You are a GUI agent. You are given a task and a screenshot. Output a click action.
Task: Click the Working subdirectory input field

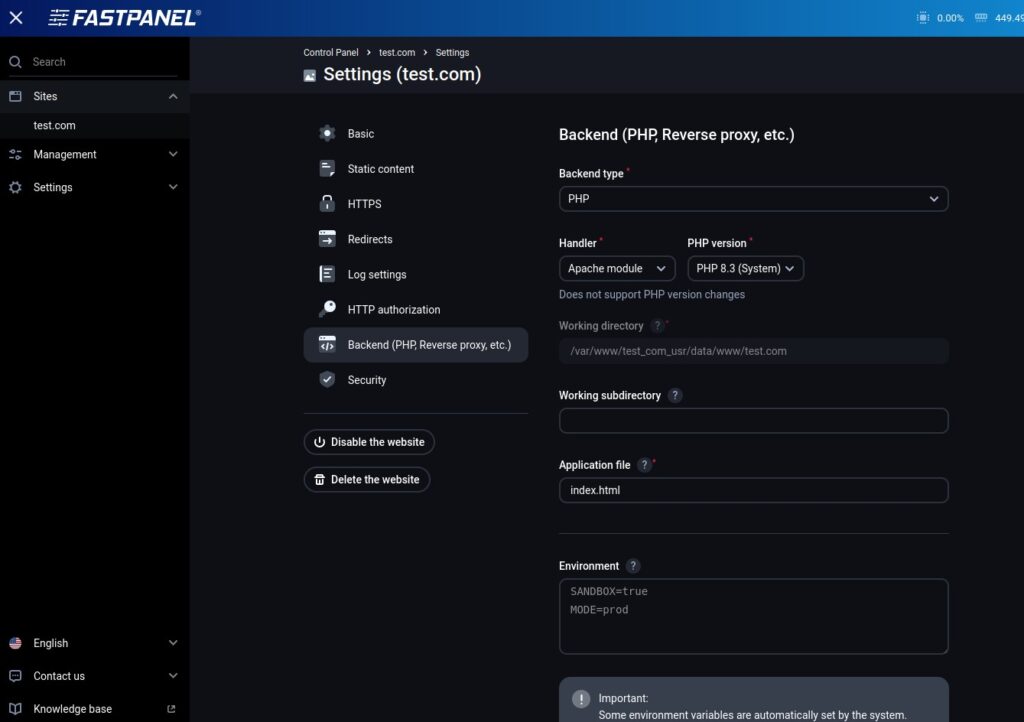(753, 421)
